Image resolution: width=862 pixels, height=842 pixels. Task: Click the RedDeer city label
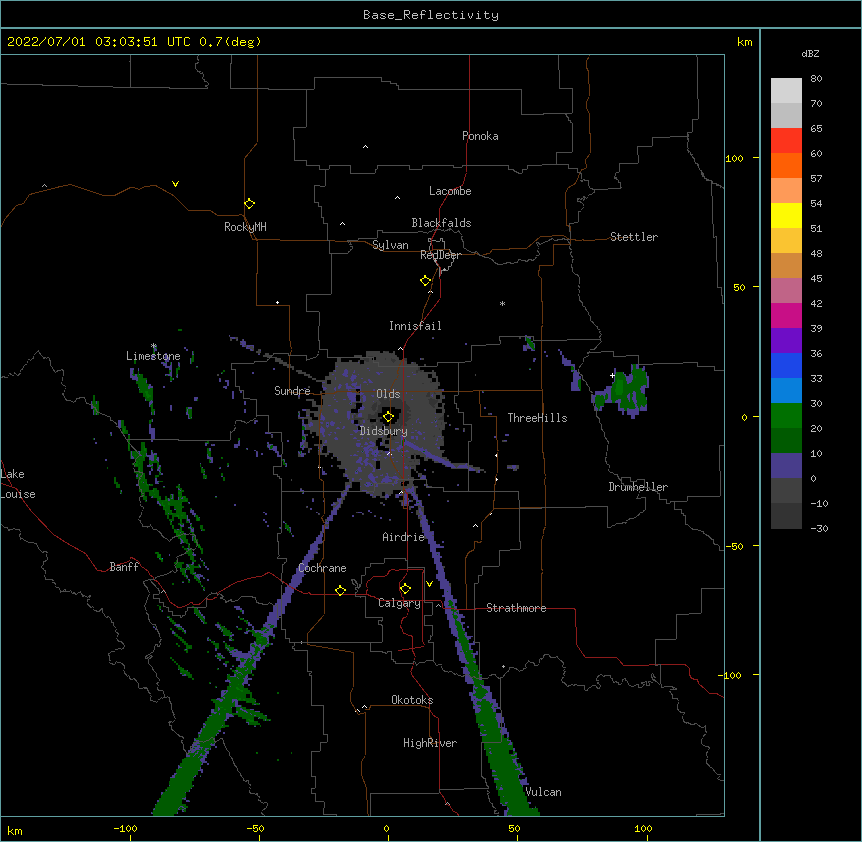point(440,255)
